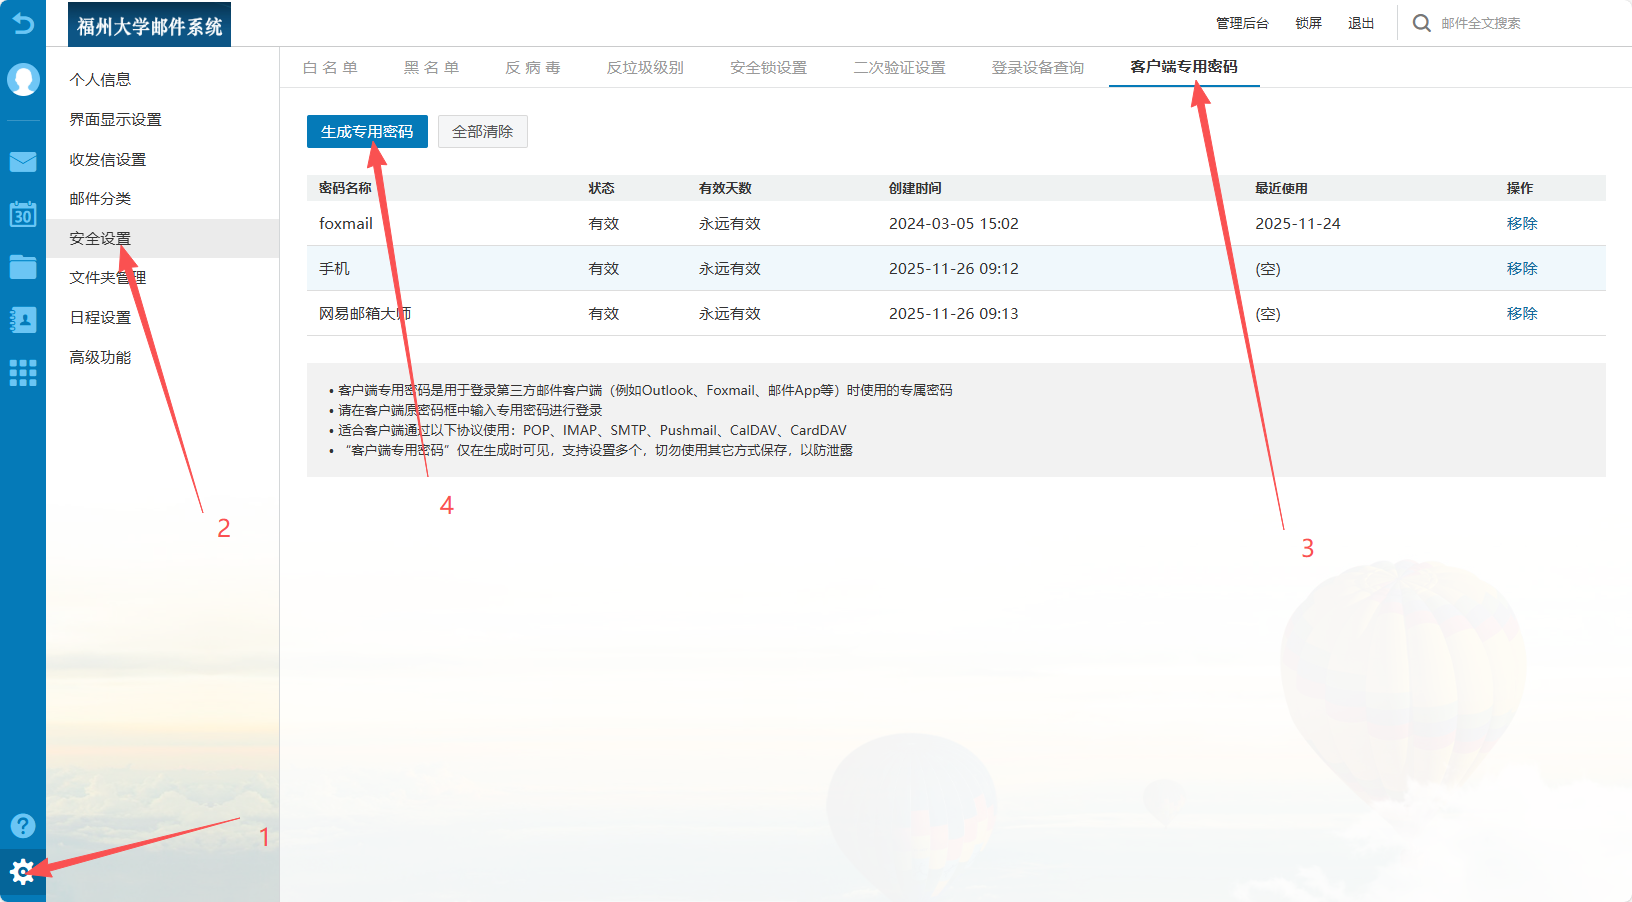Select 收发信设置 in the settings menu
This screenshot has width=1632, height=902.
108,160
